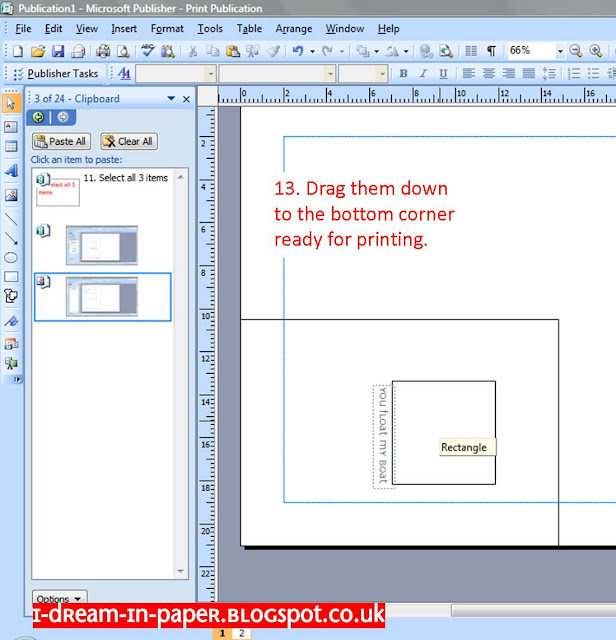Select the Picture Frame tool
Image resolution: width=616 pixels, height=640 pixels.
tap(11, 195)
